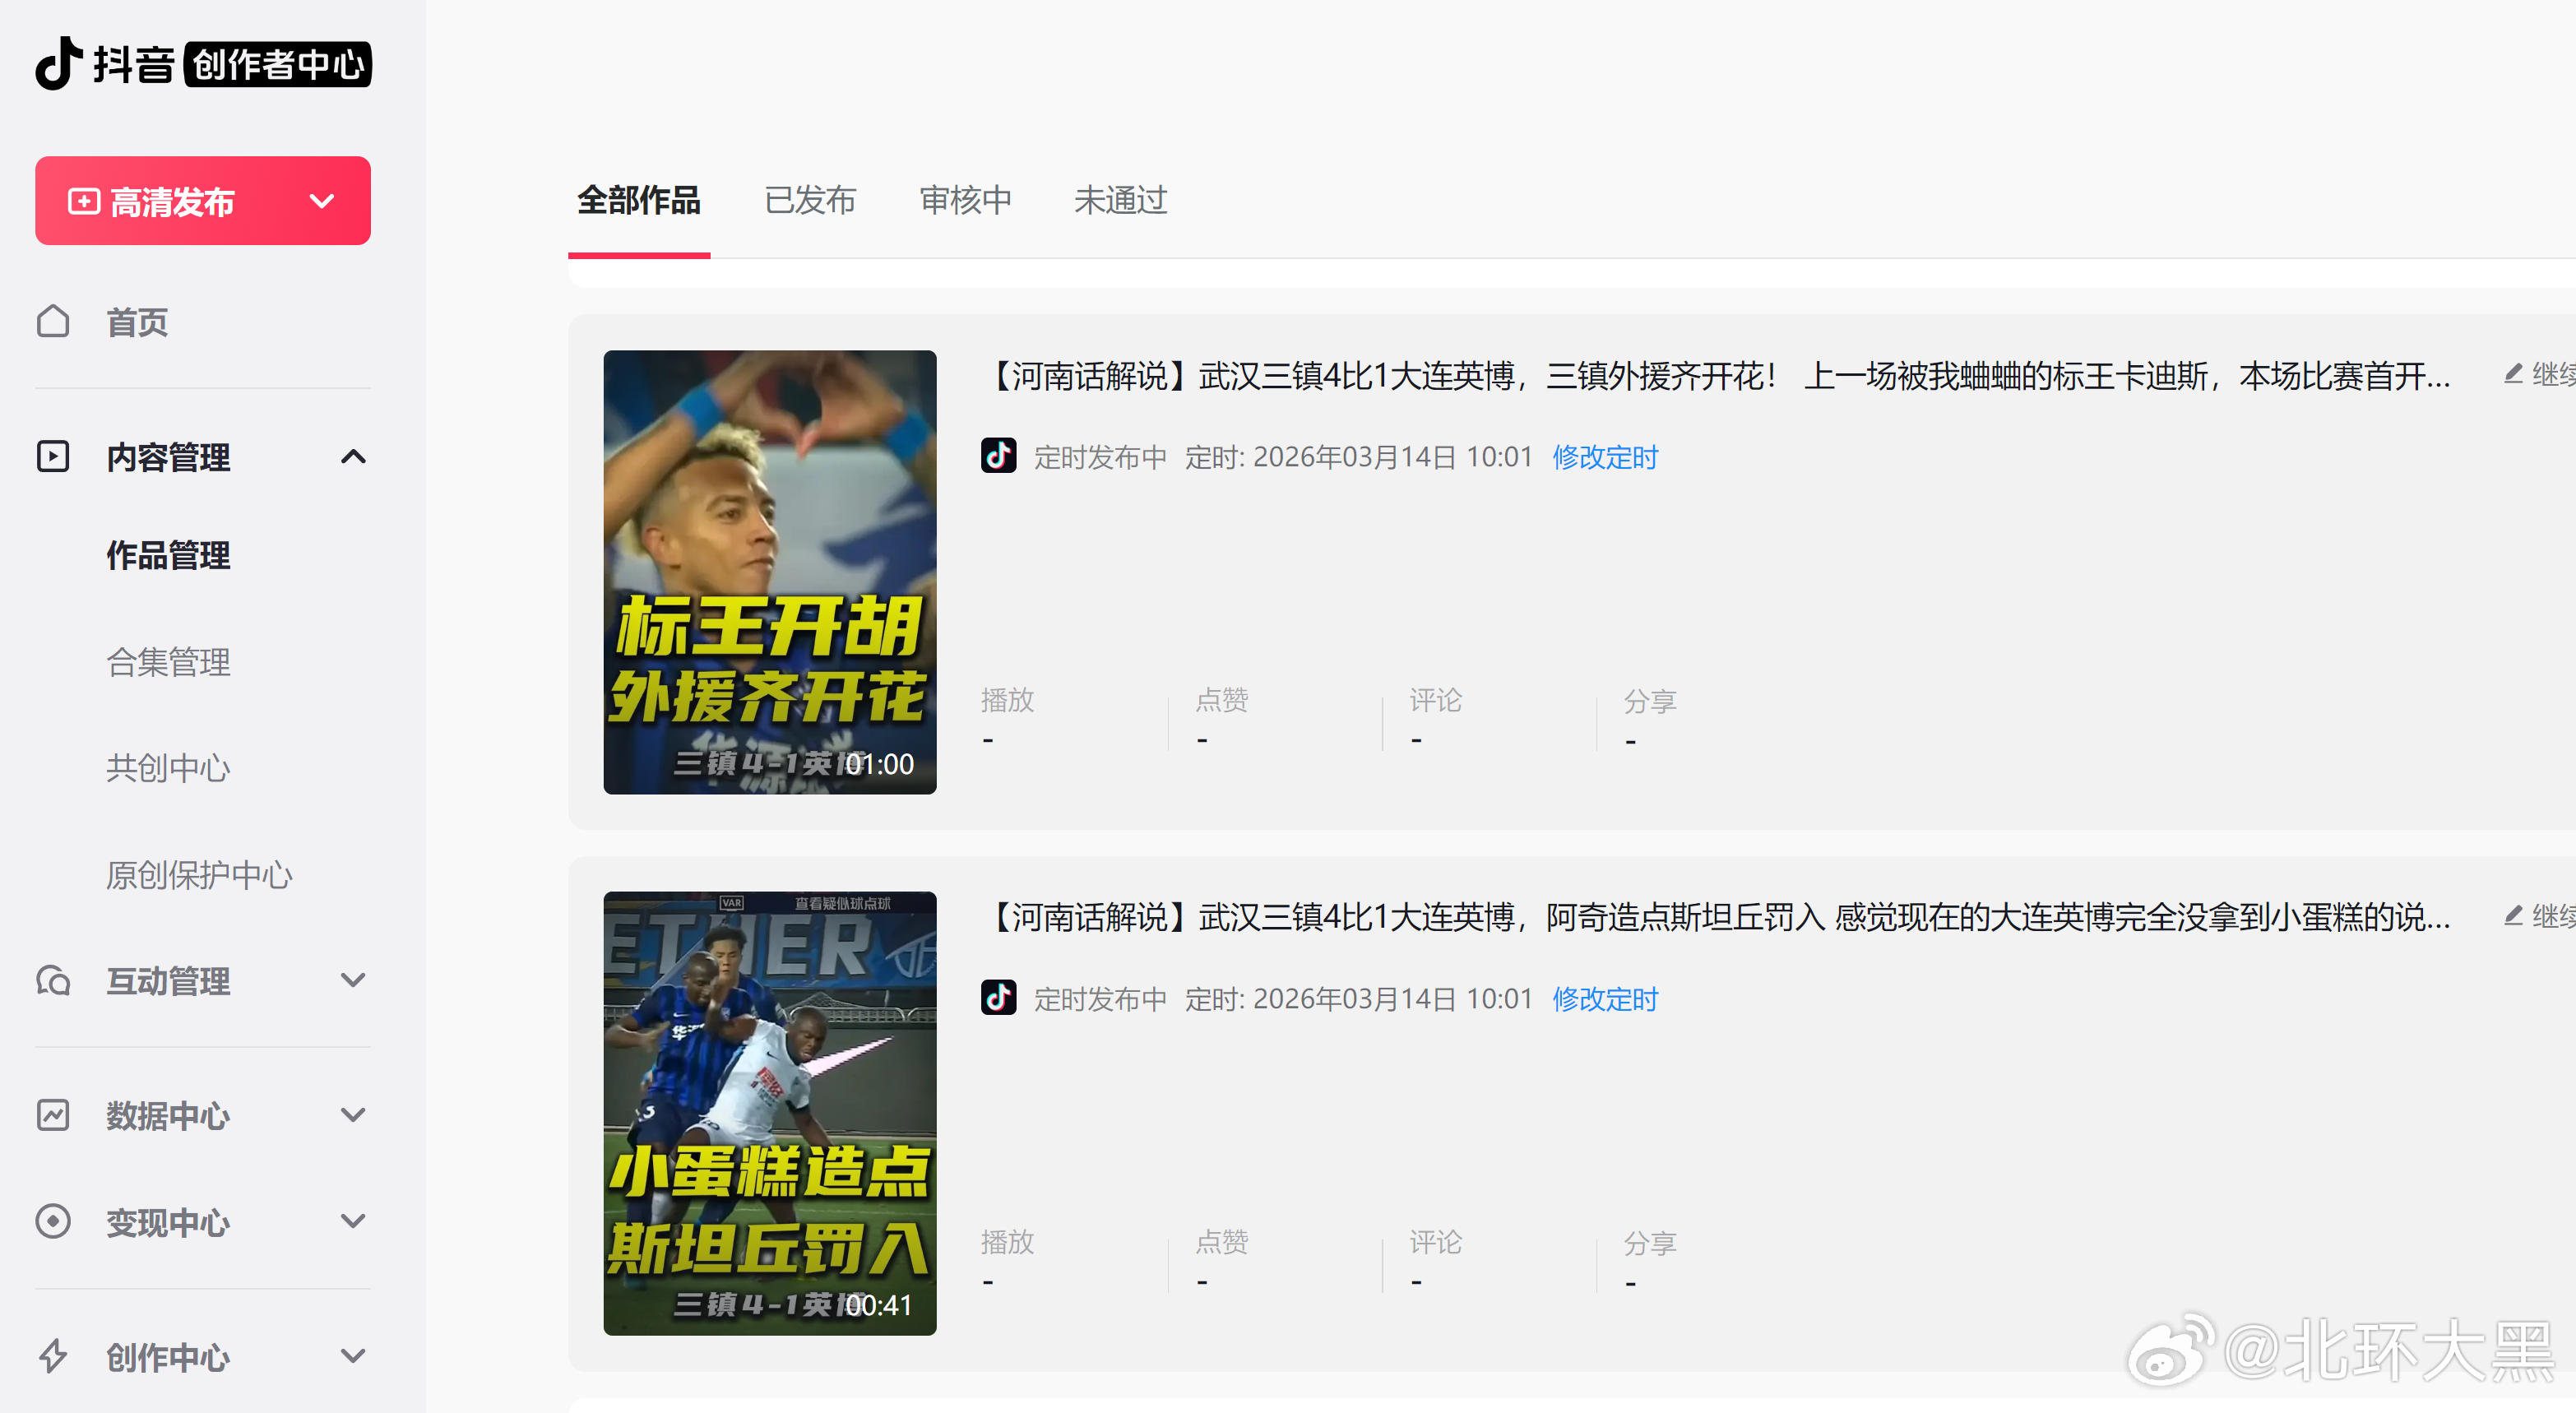Expand the 变现中心 menu chevron

tap(353, 1222)
